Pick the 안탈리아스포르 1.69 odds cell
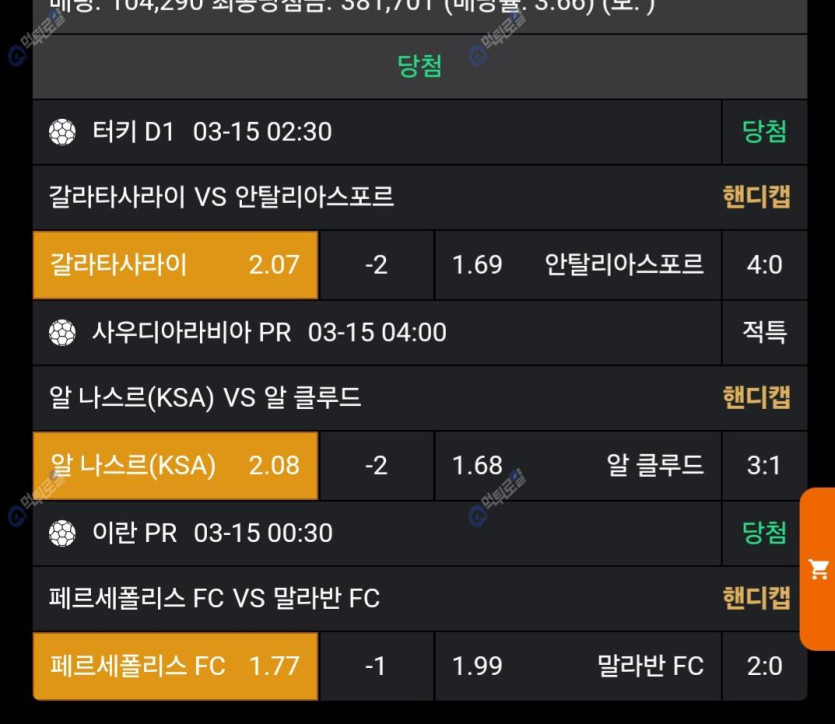Image resolution: width=835 pixels, height=724 pixels. (578, 265)
